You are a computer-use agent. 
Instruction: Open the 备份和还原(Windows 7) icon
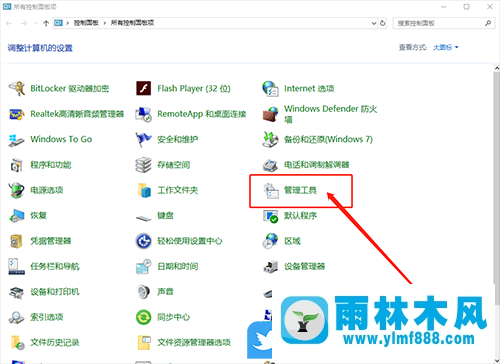coord(270,140)
